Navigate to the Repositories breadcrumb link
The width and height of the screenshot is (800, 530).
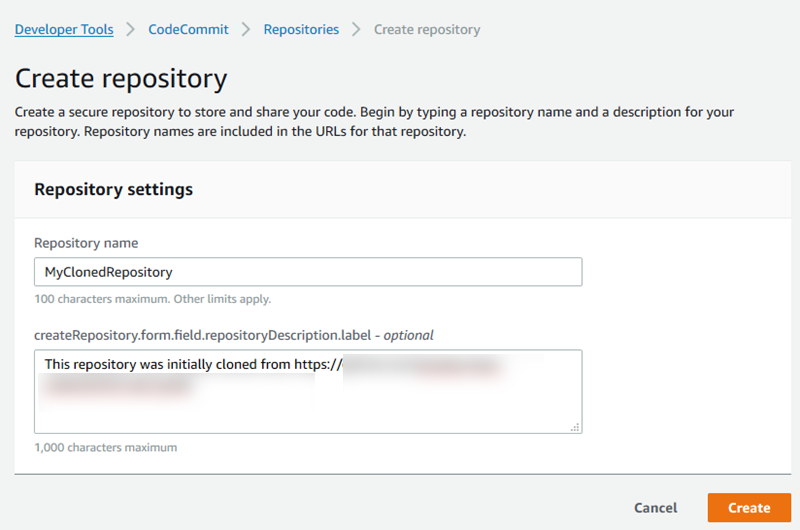300,30
